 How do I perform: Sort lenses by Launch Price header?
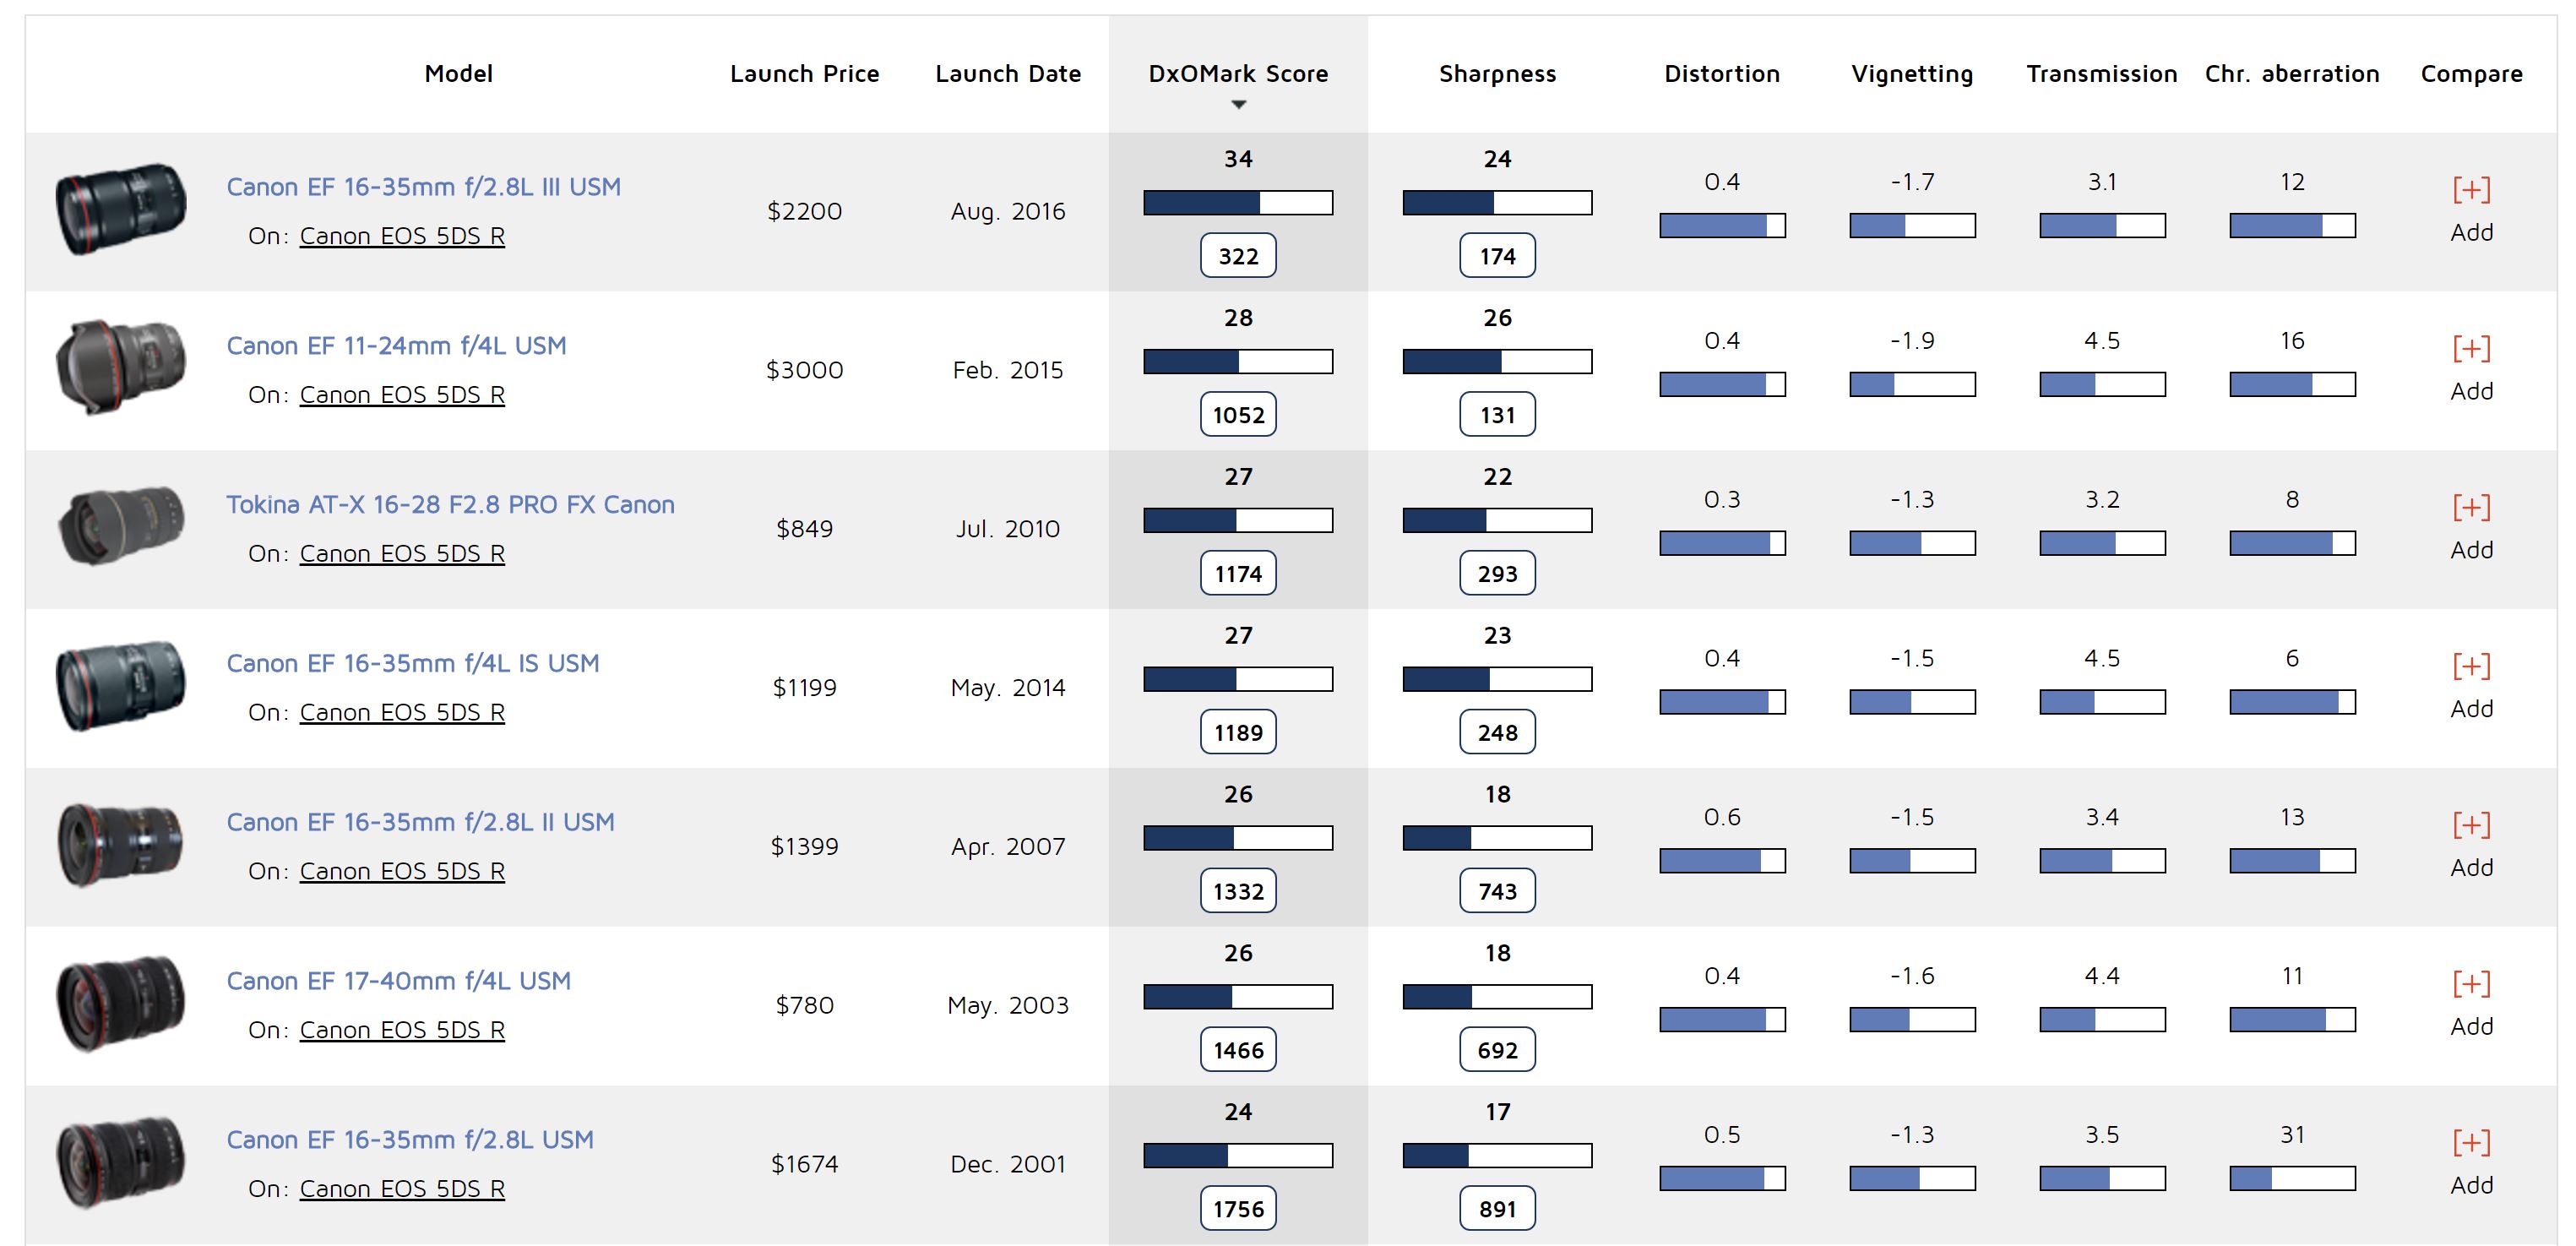coord(804,74)
